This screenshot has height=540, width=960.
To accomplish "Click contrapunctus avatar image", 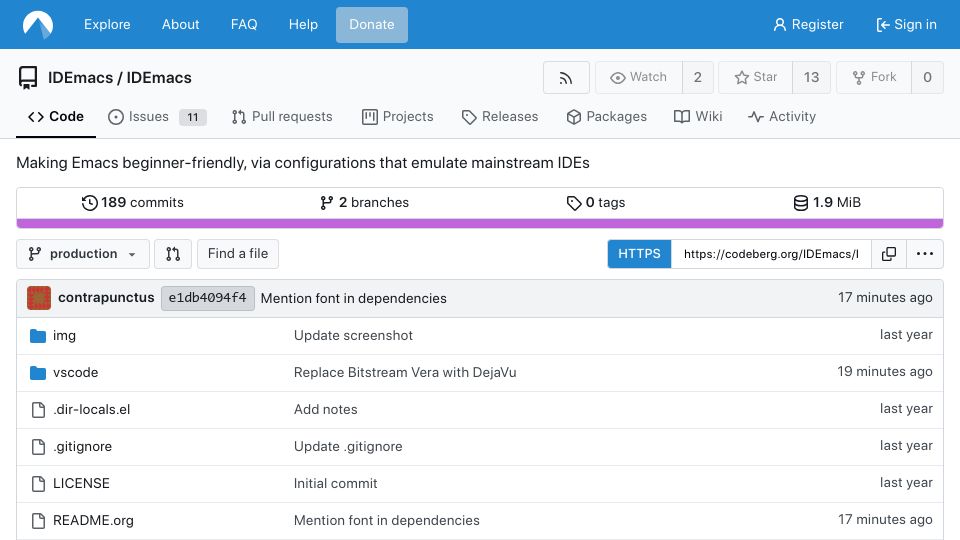I will (39, 298).
